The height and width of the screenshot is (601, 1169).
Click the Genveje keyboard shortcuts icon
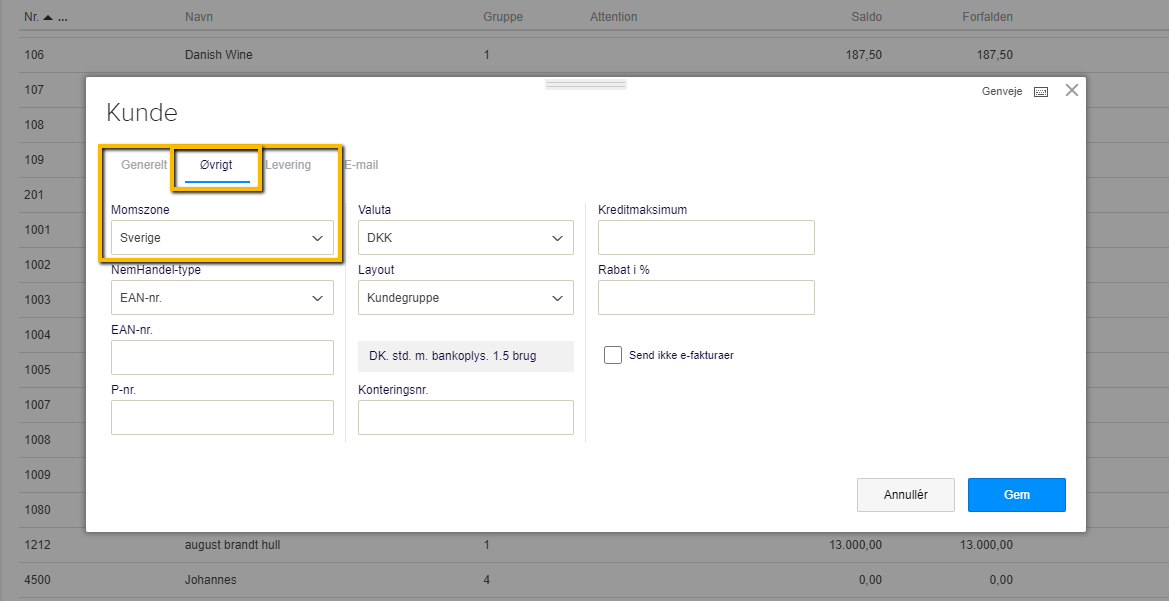tap(1041, 91)
